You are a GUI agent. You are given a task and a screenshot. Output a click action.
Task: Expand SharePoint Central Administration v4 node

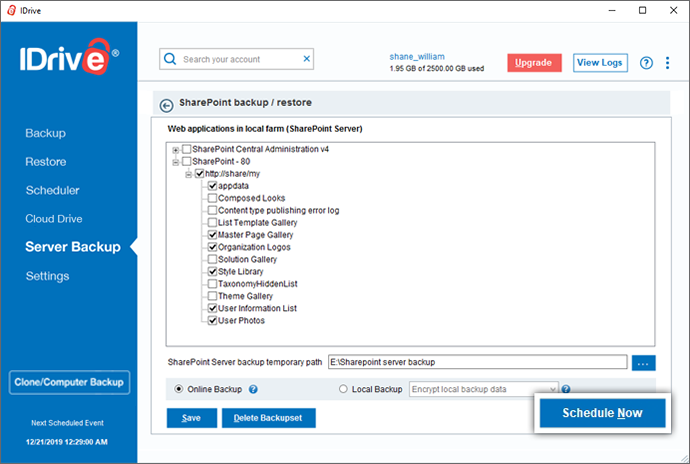tap(176, 150)
